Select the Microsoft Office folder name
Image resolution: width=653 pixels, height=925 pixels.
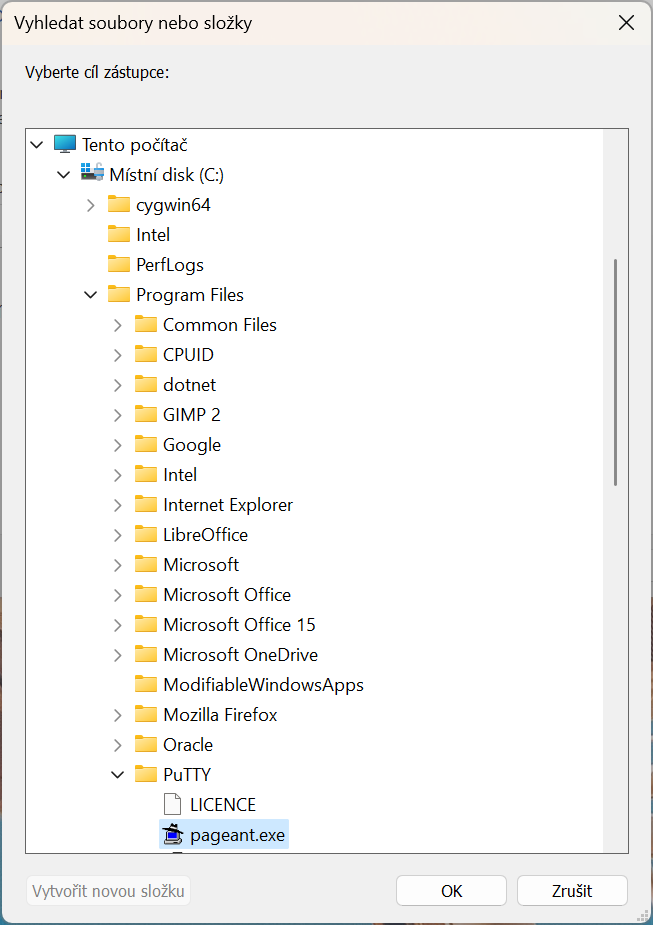click(227, 595)
